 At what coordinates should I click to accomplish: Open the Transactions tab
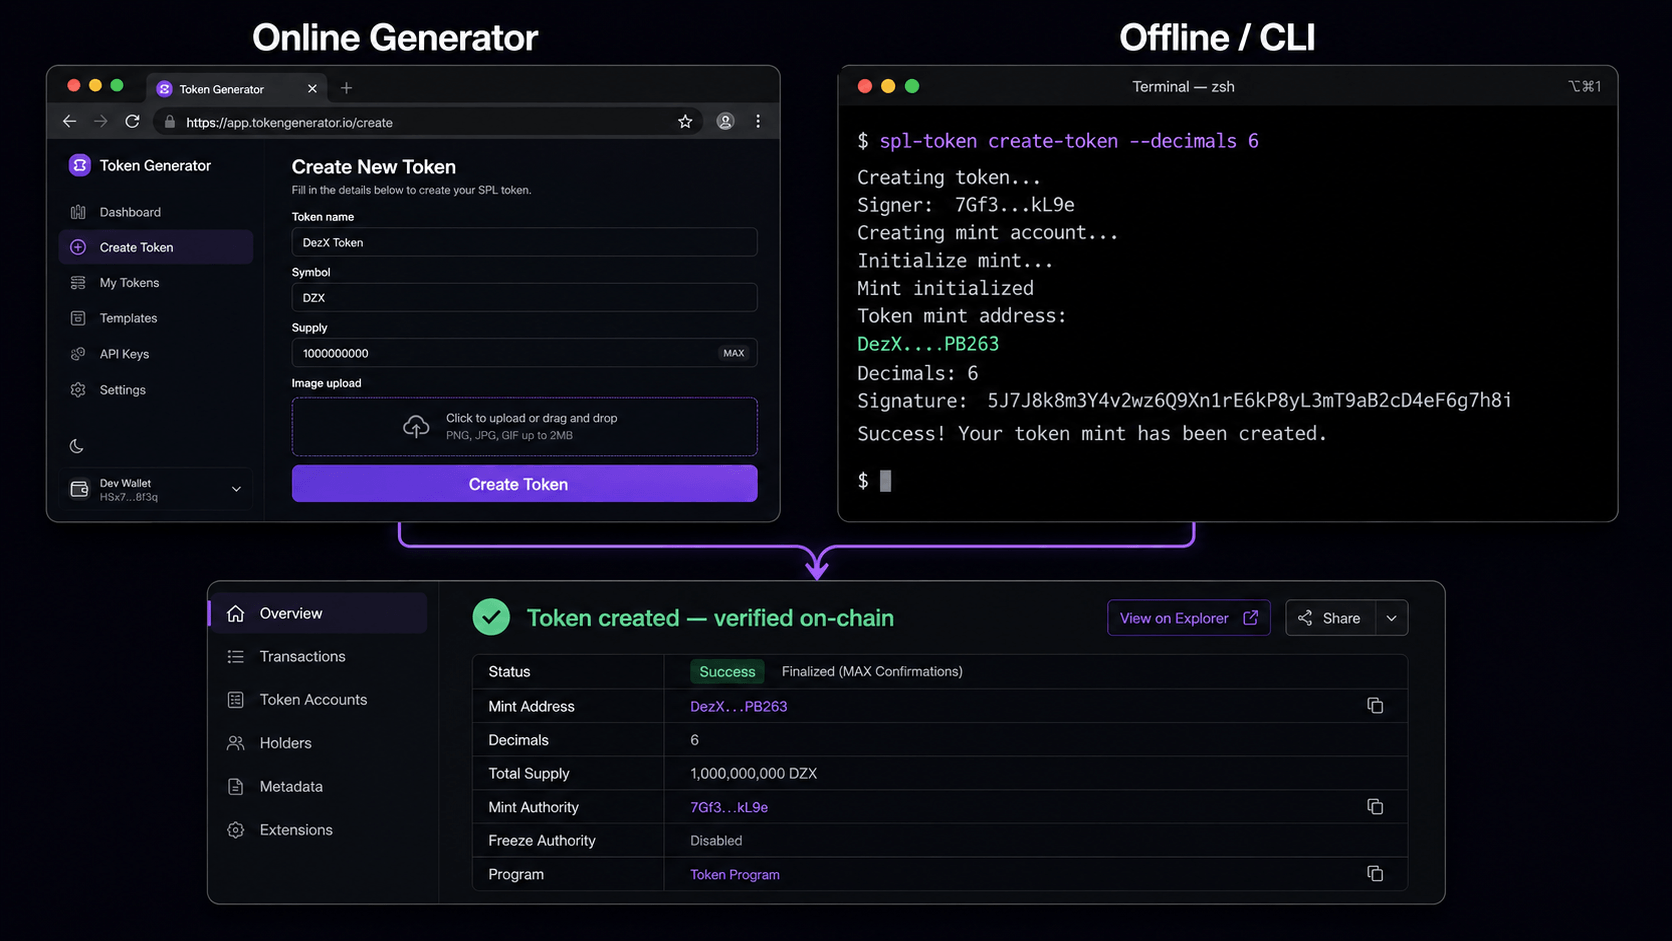318,656
